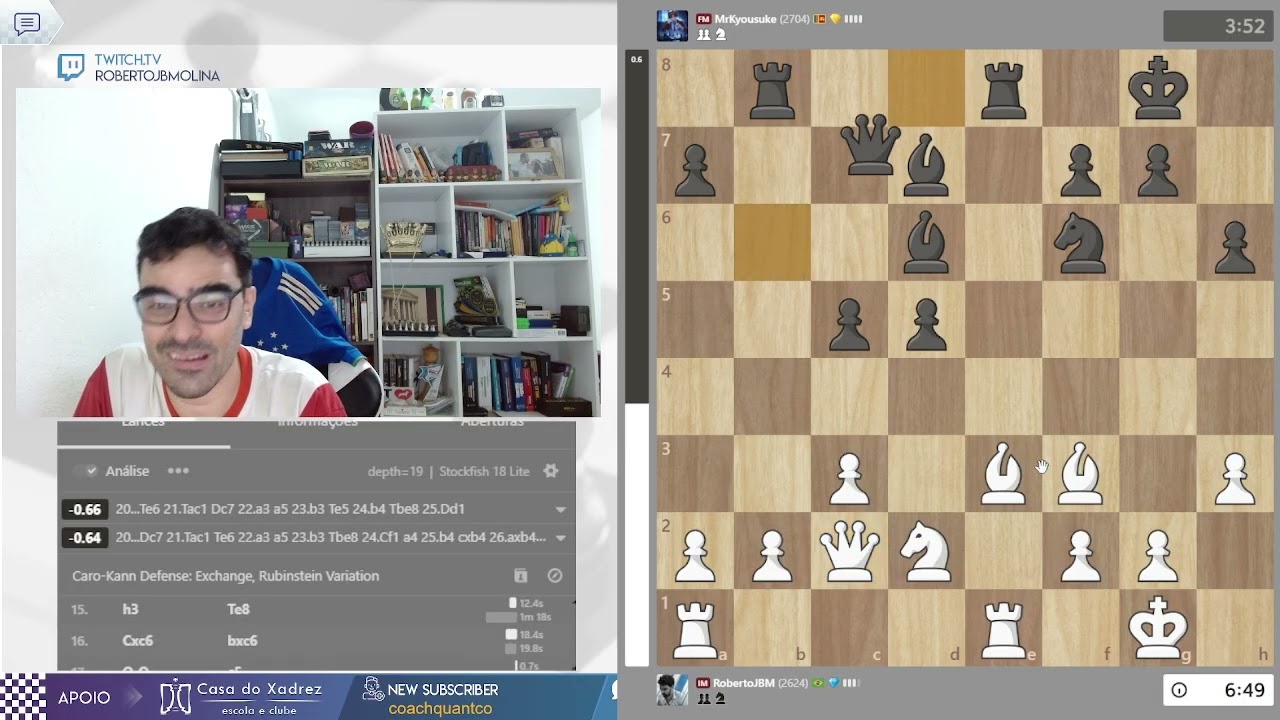The image size is (1280, 720).
Task: Select the black bishop on d6
Action: [x=926, y=242]
